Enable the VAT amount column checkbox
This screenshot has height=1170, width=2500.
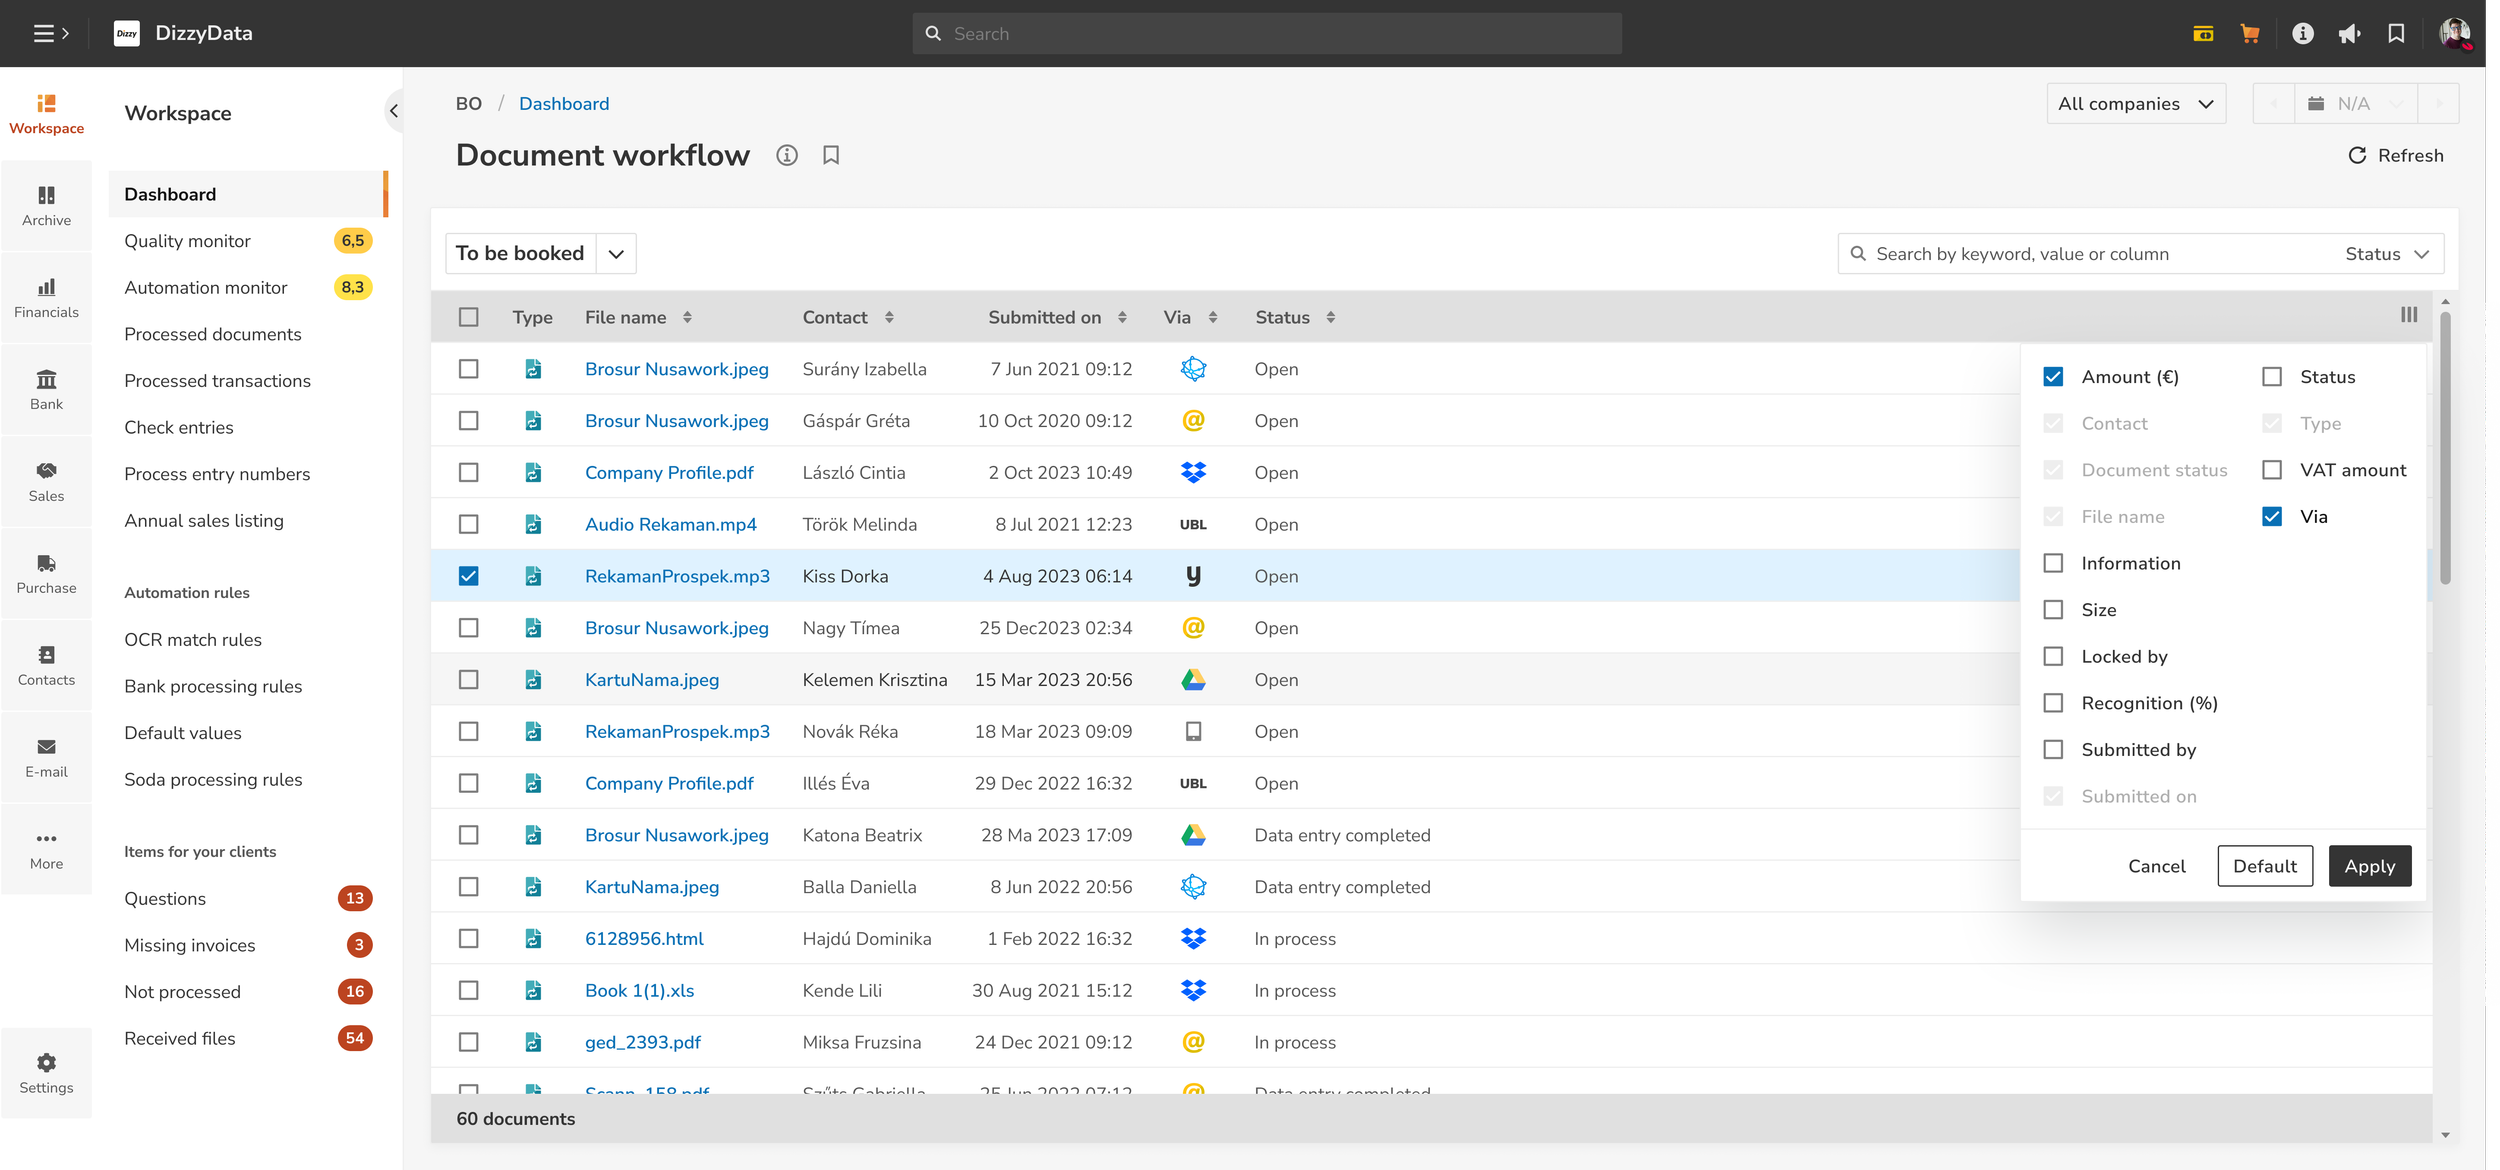coord(2272,470)
